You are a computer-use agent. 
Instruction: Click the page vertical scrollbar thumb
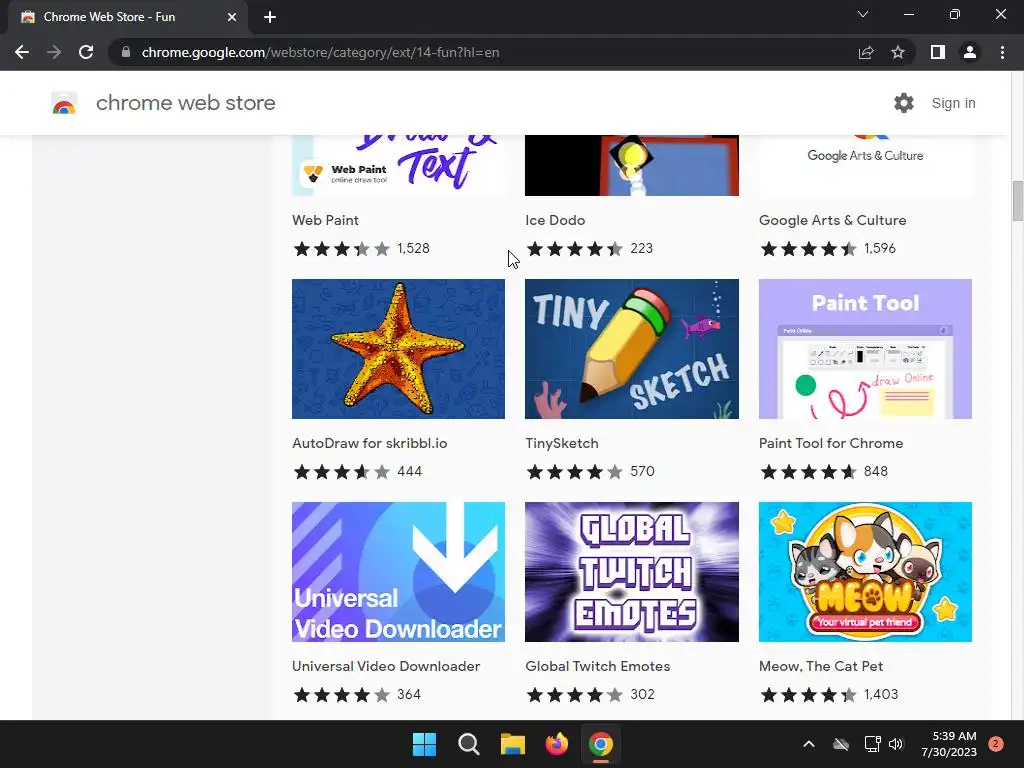[x=1017, y=201]
